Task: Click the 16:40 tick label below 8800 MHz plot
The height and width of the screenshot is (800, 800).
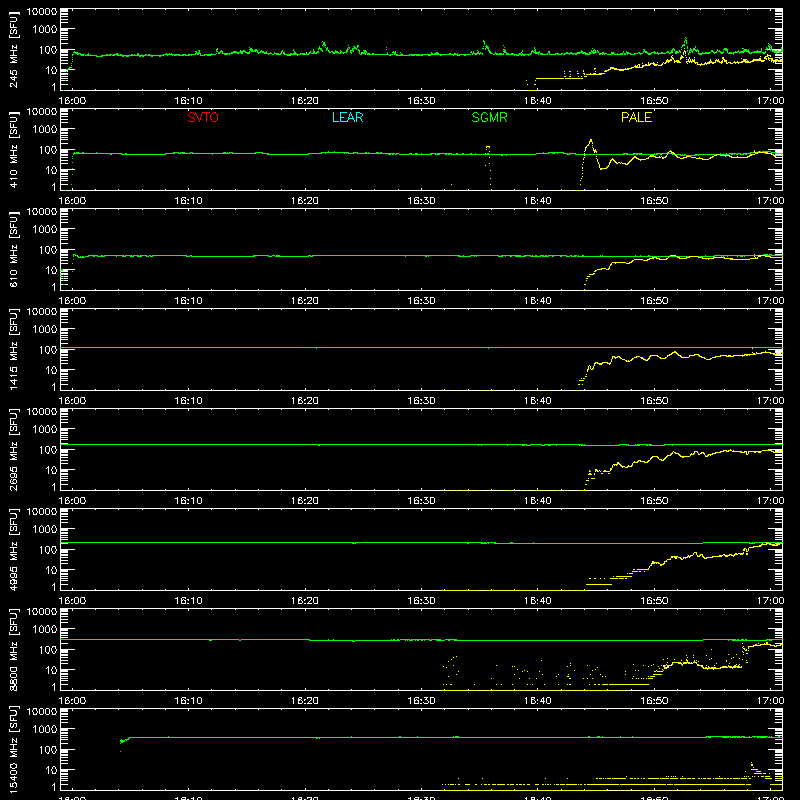Action: (537, 701)
